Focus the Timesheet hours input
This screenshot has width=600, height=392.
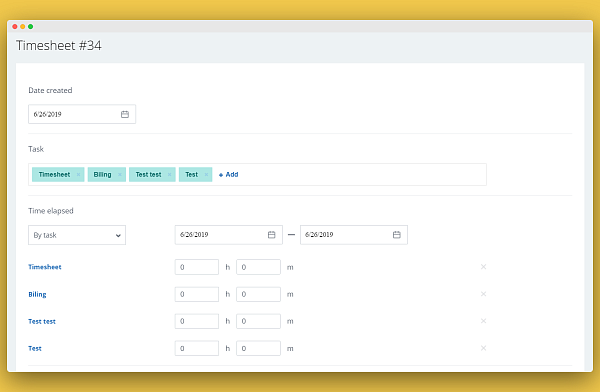pyautogui.click(x=197, y=267)
